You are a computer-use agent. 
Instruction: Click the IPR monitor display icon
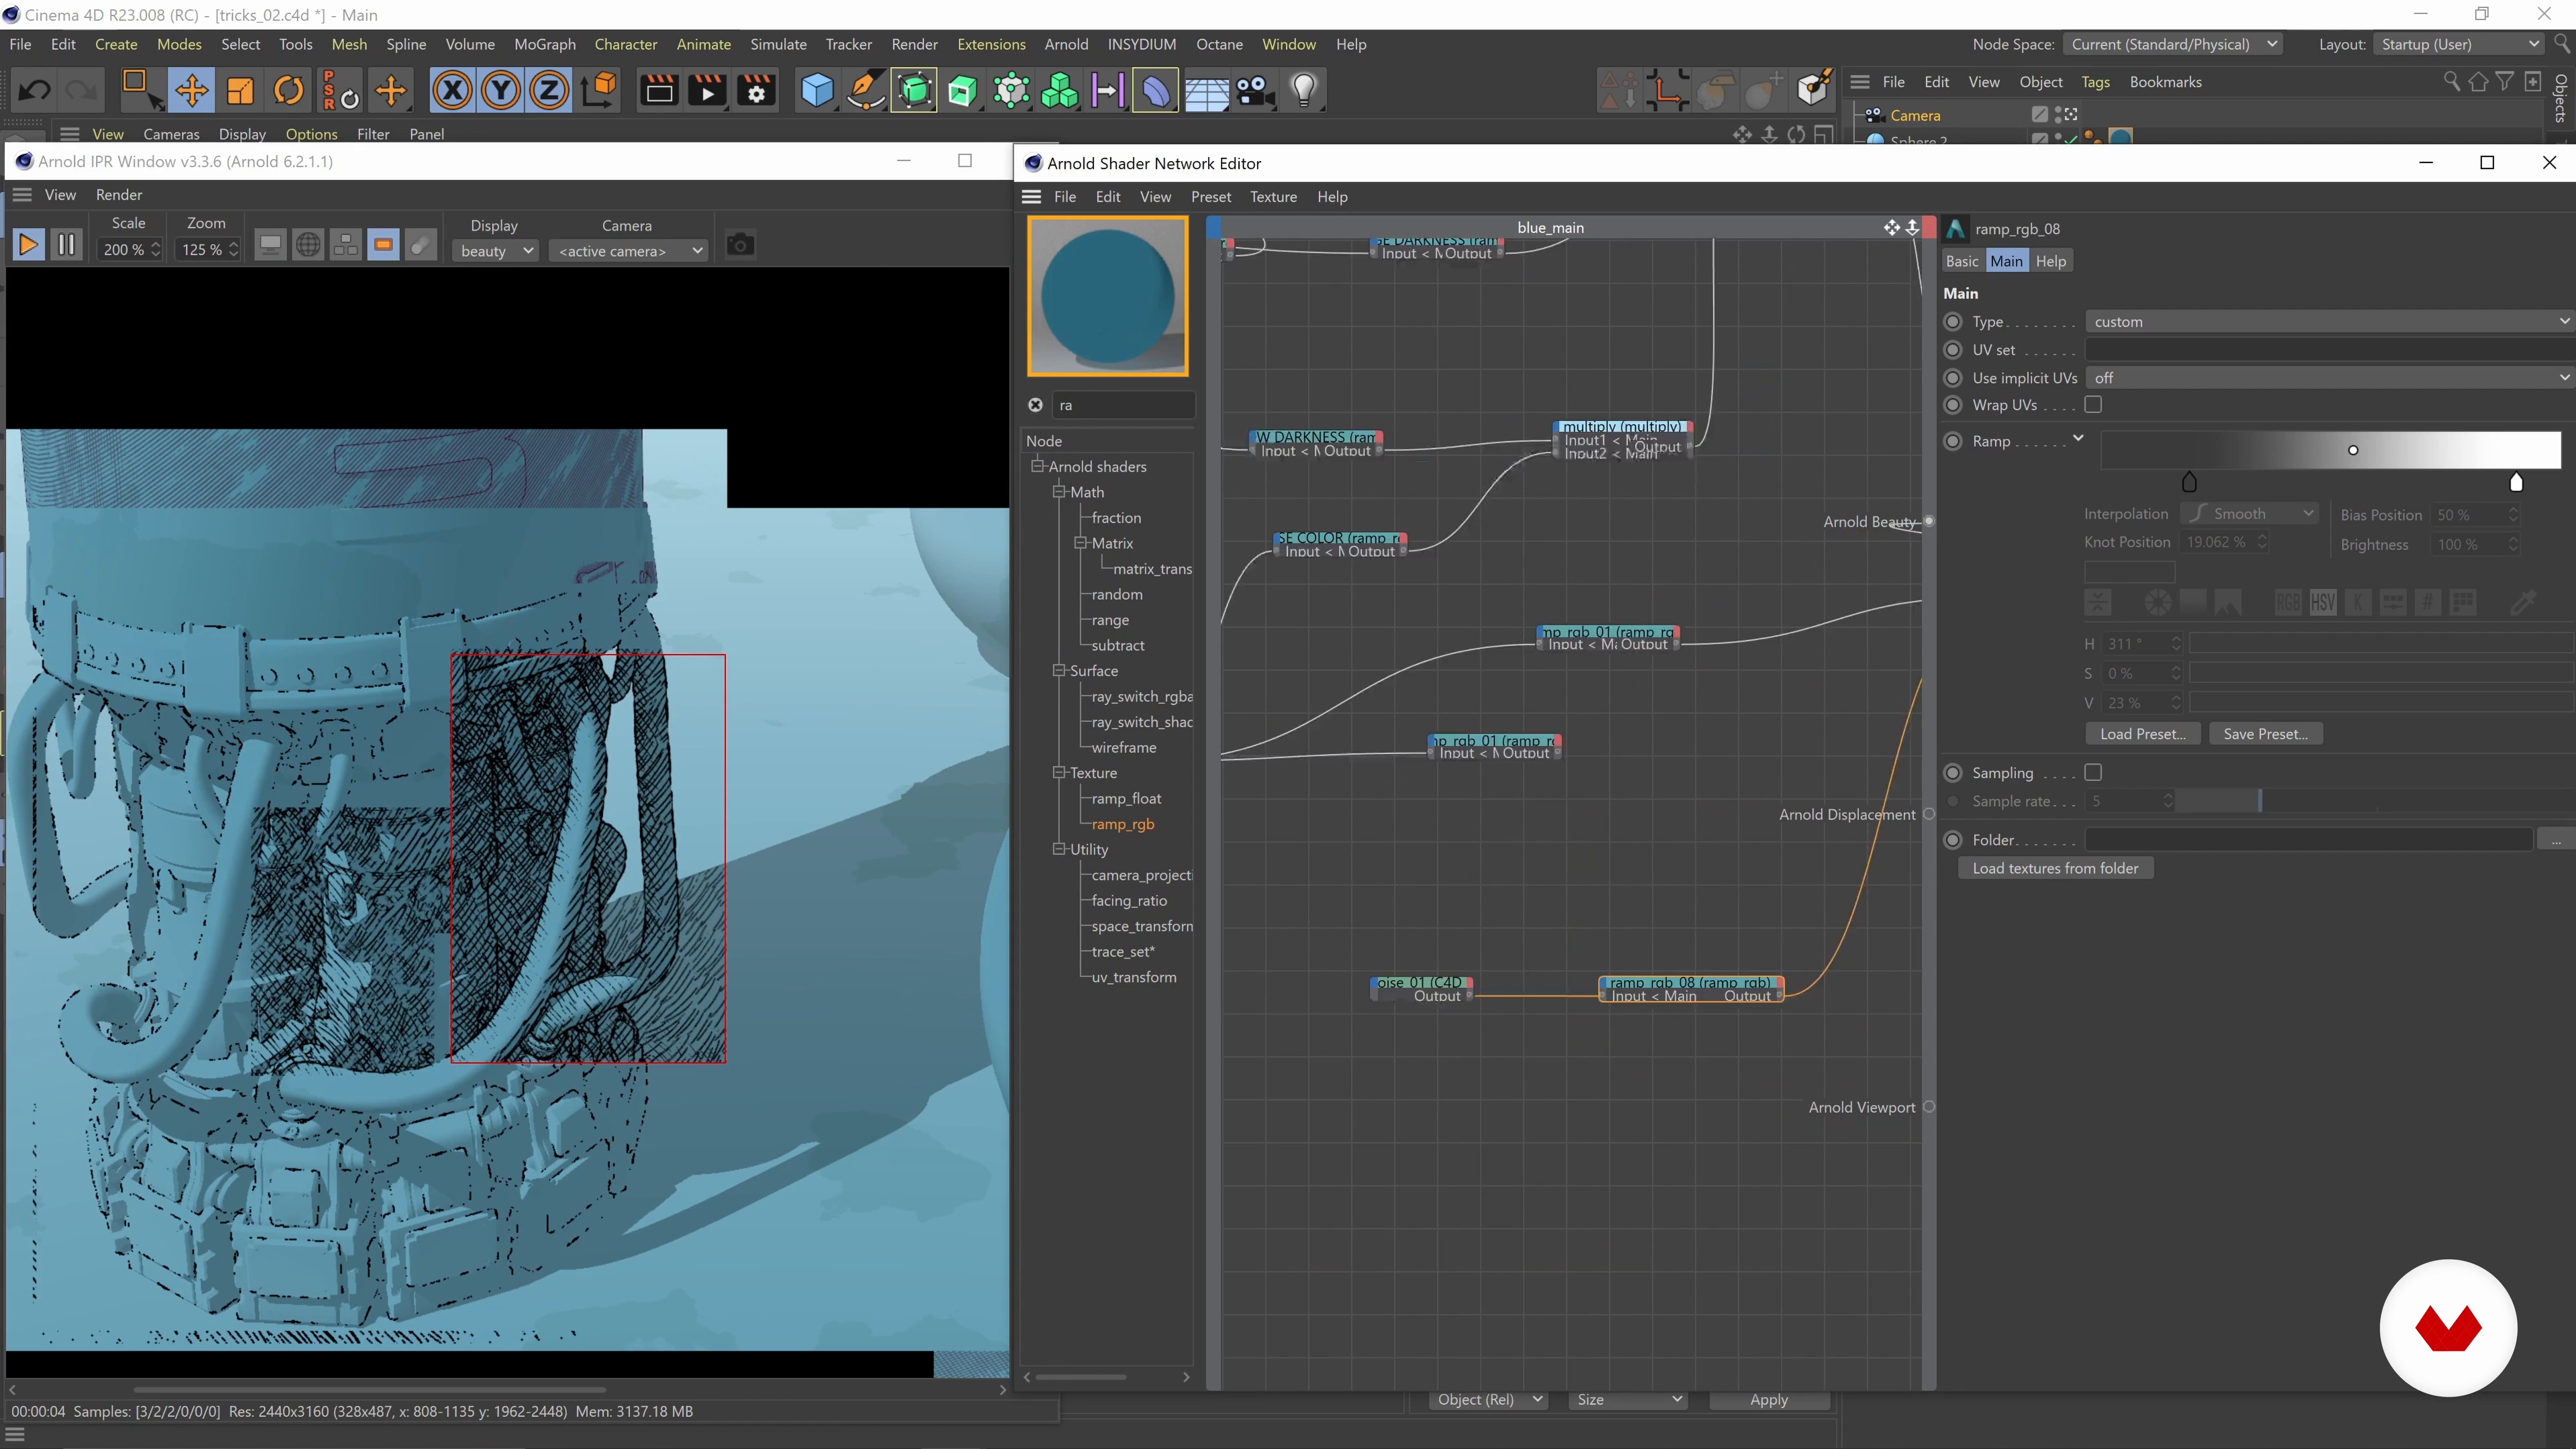pos(270,245)
